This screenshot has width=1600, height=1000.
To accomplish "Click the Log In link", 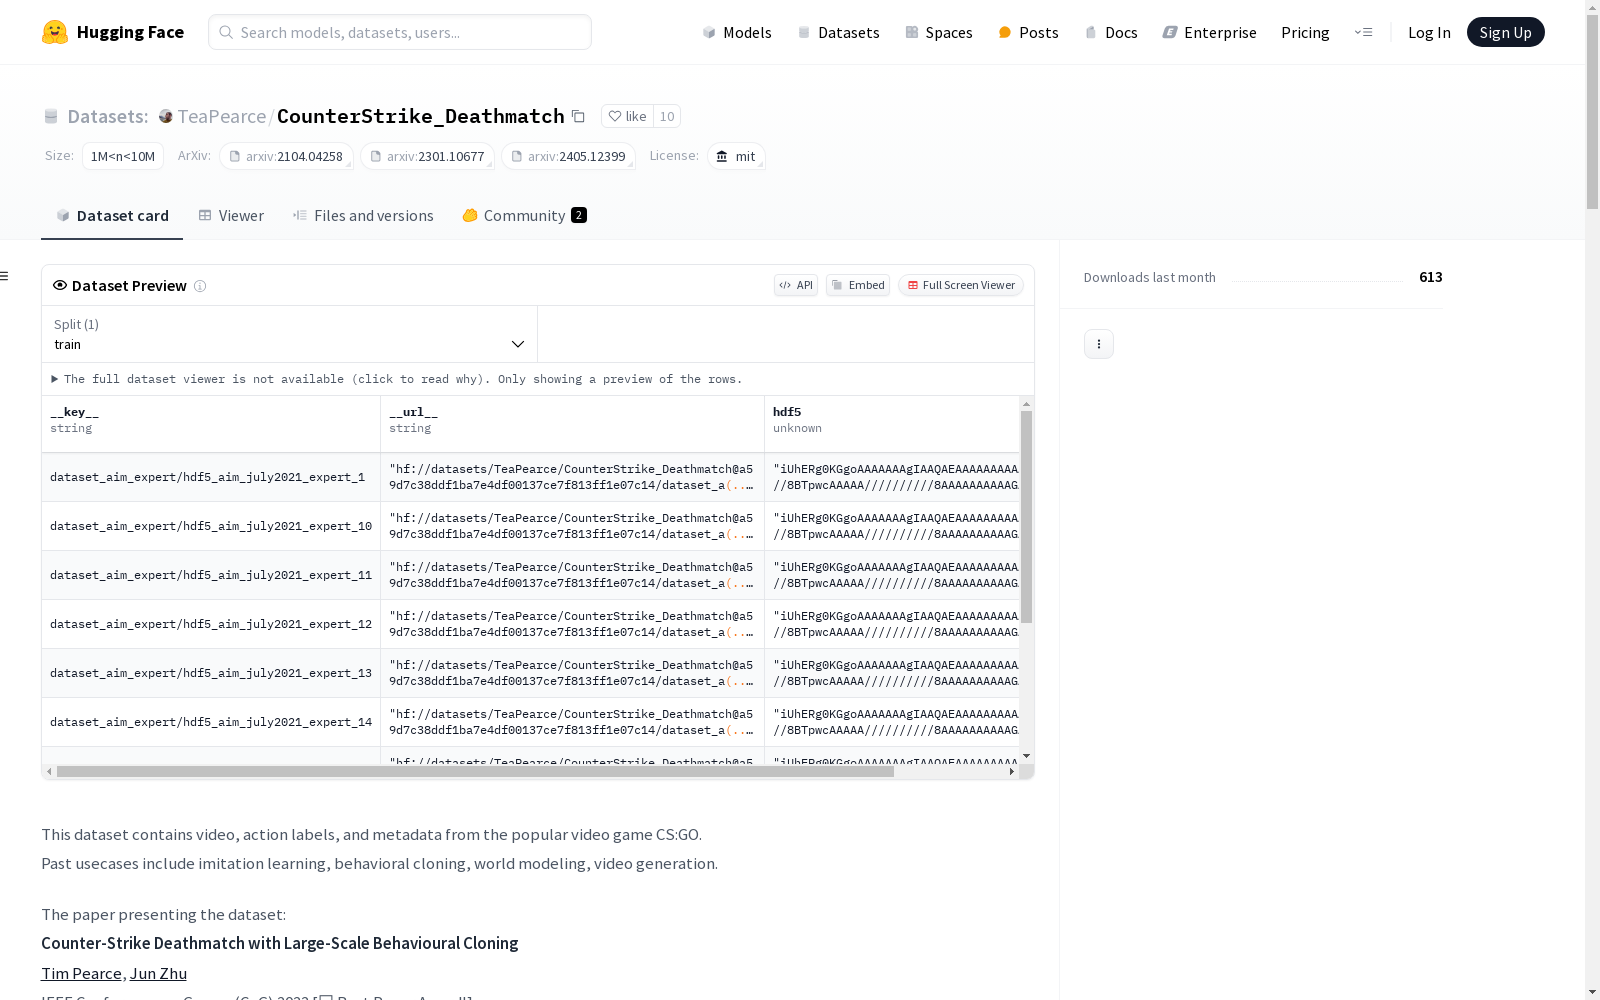I will point(1429,32).
